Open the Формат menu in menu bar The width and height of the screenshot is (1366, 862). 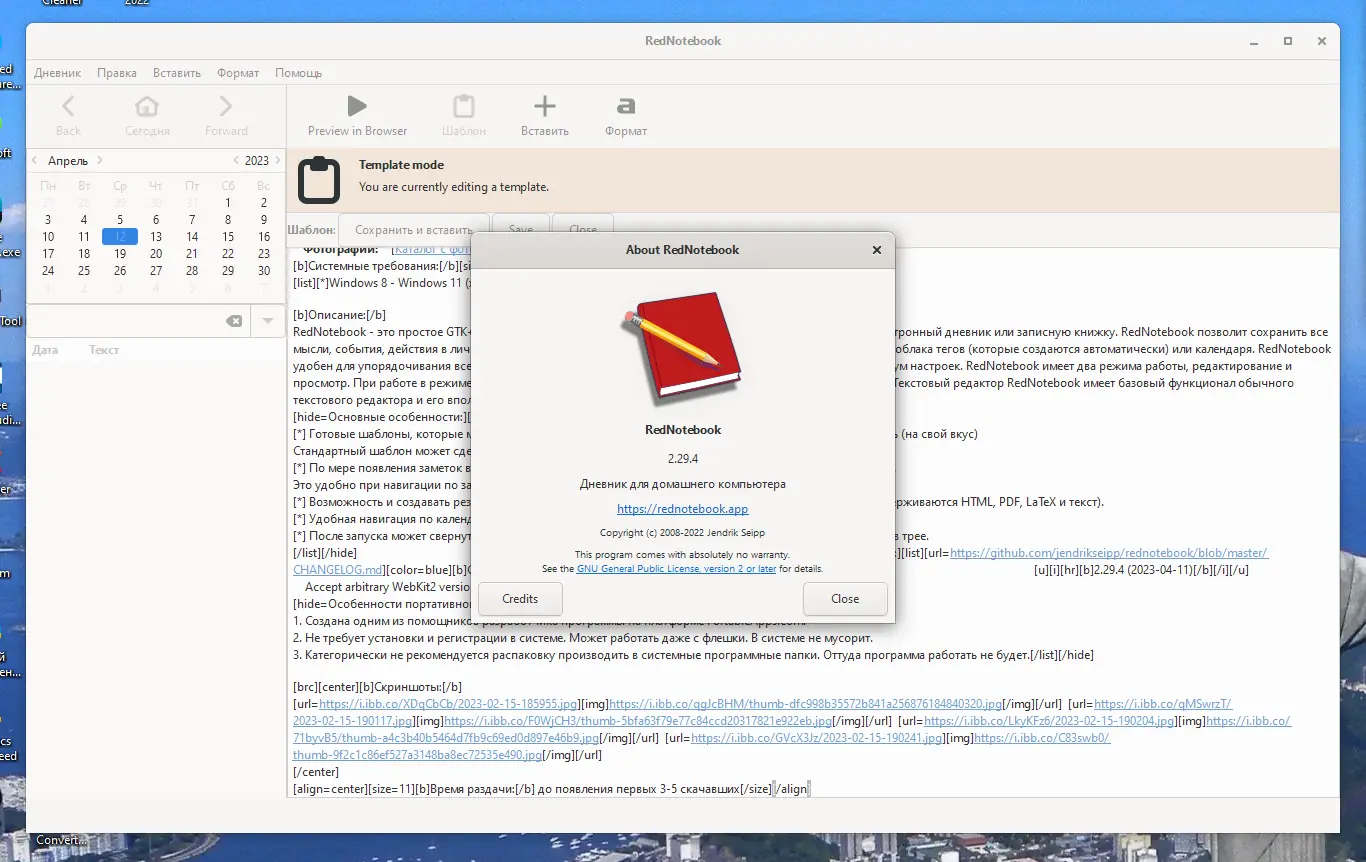[238, 73]
